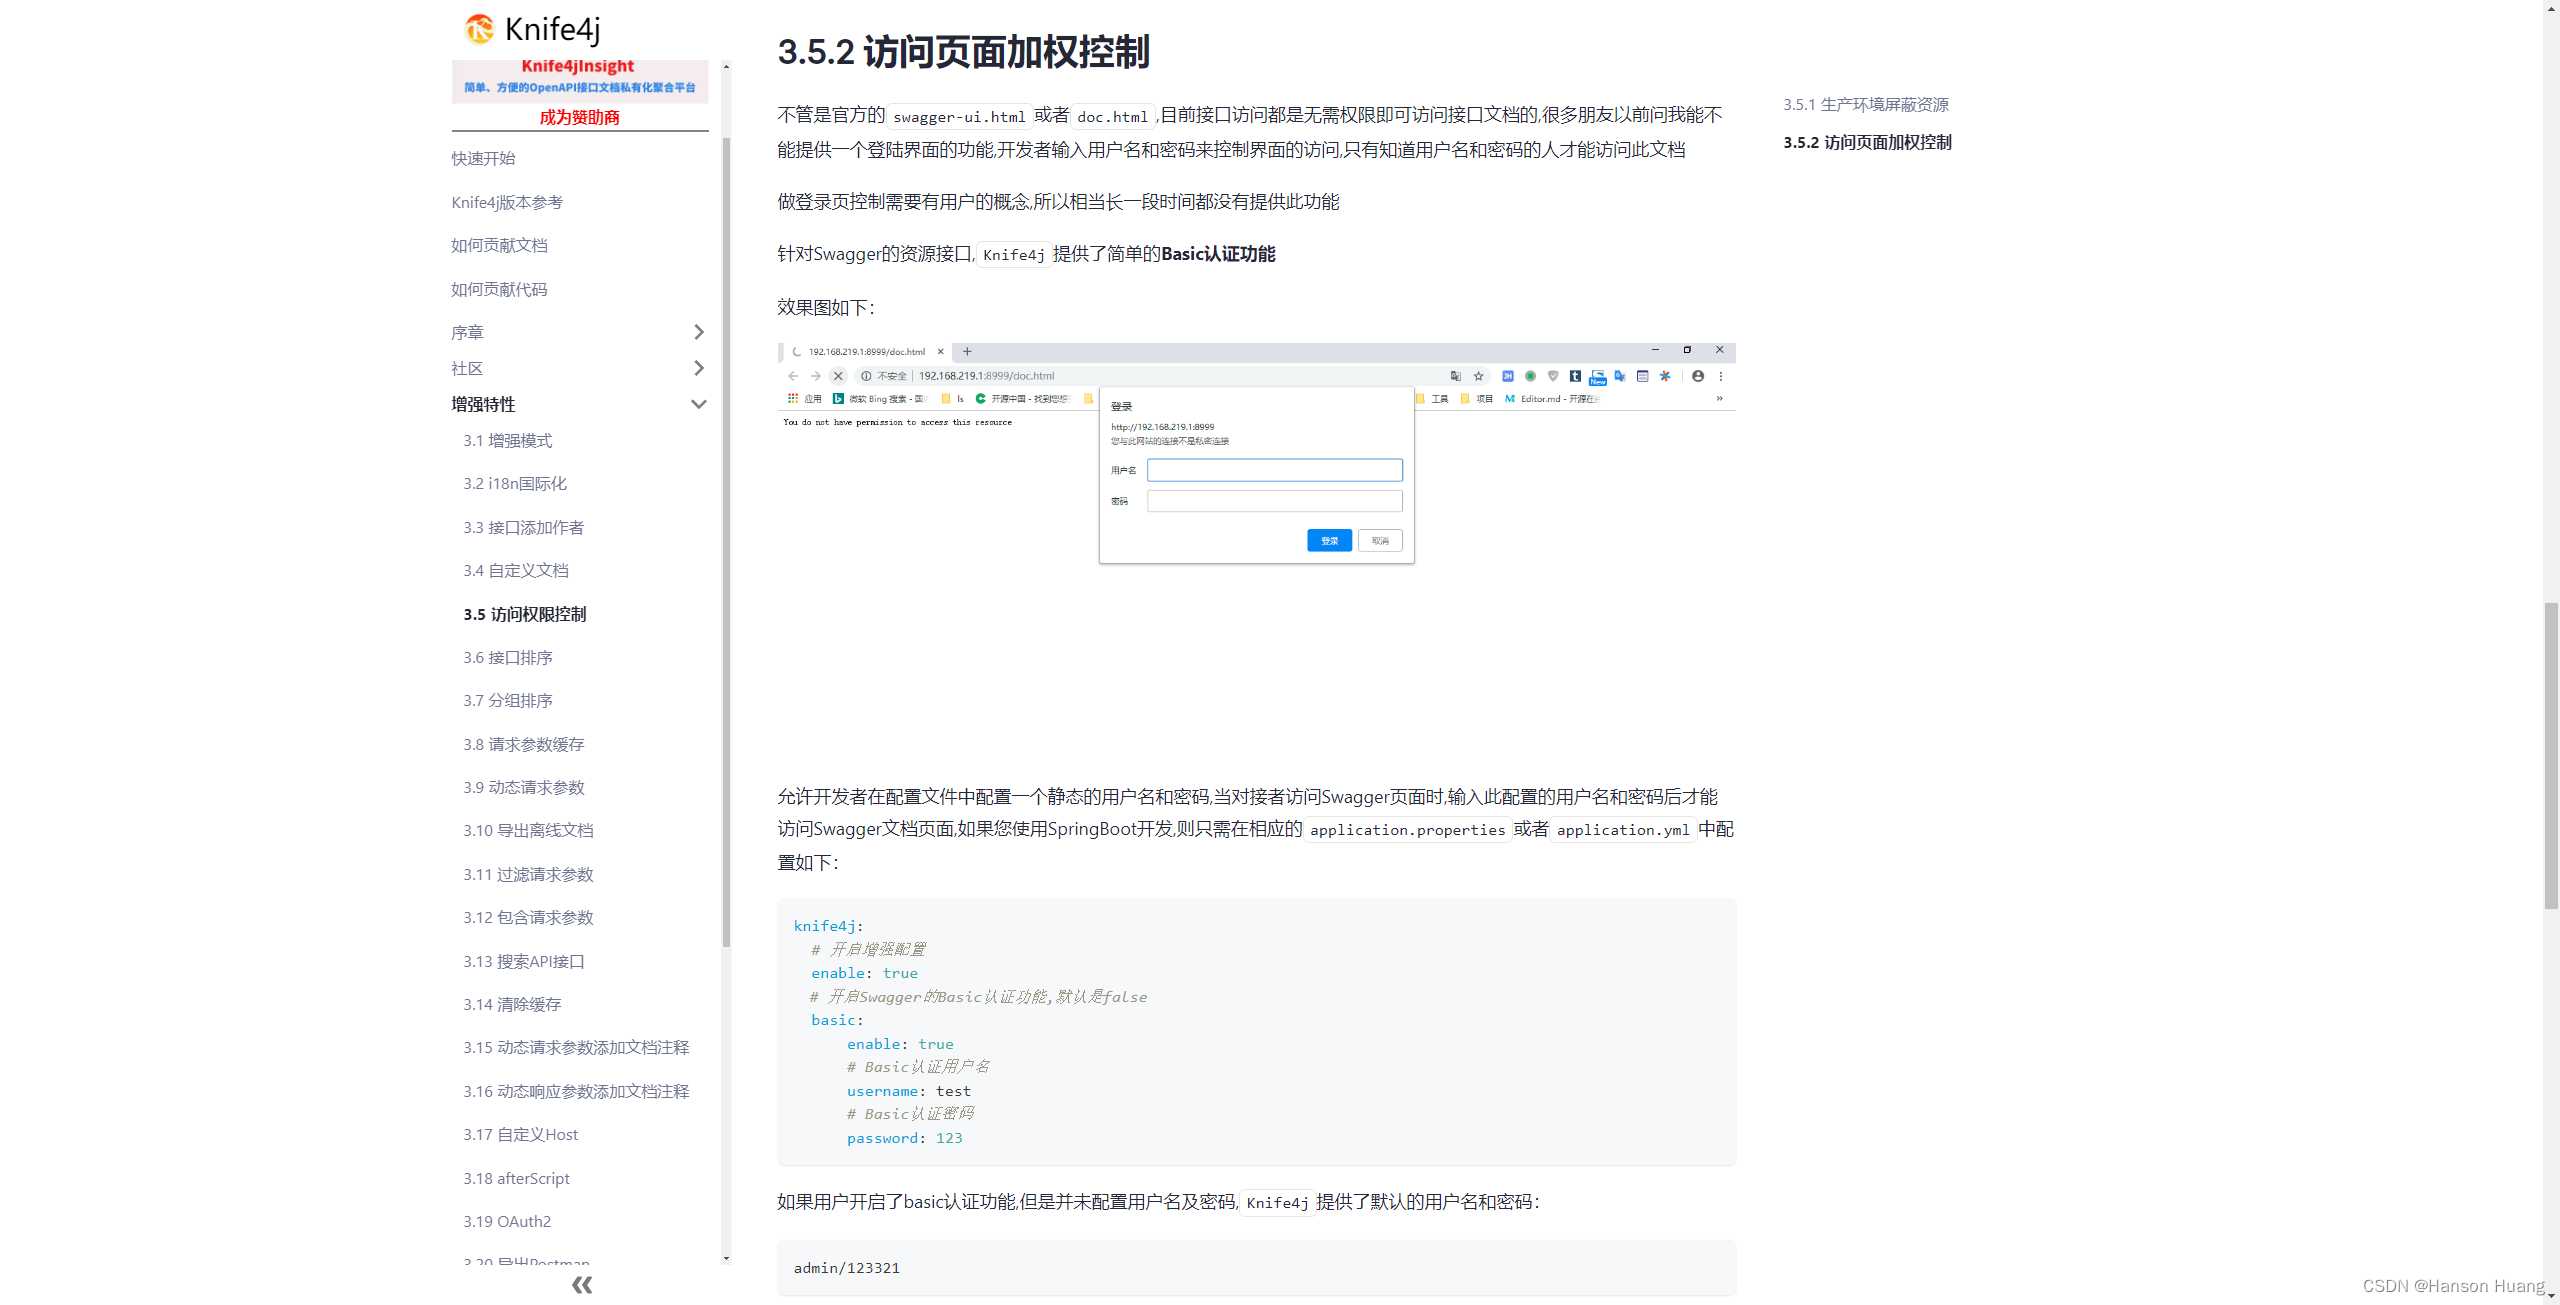
Task: Click the 'username: test' line in YAML
Action: coord(908,1091)
